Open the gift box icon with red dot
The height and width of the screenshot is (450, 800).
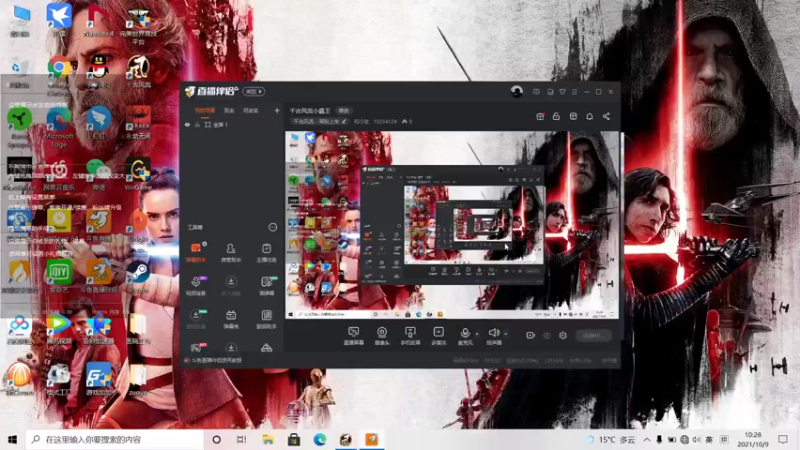(x=540, y=116)
